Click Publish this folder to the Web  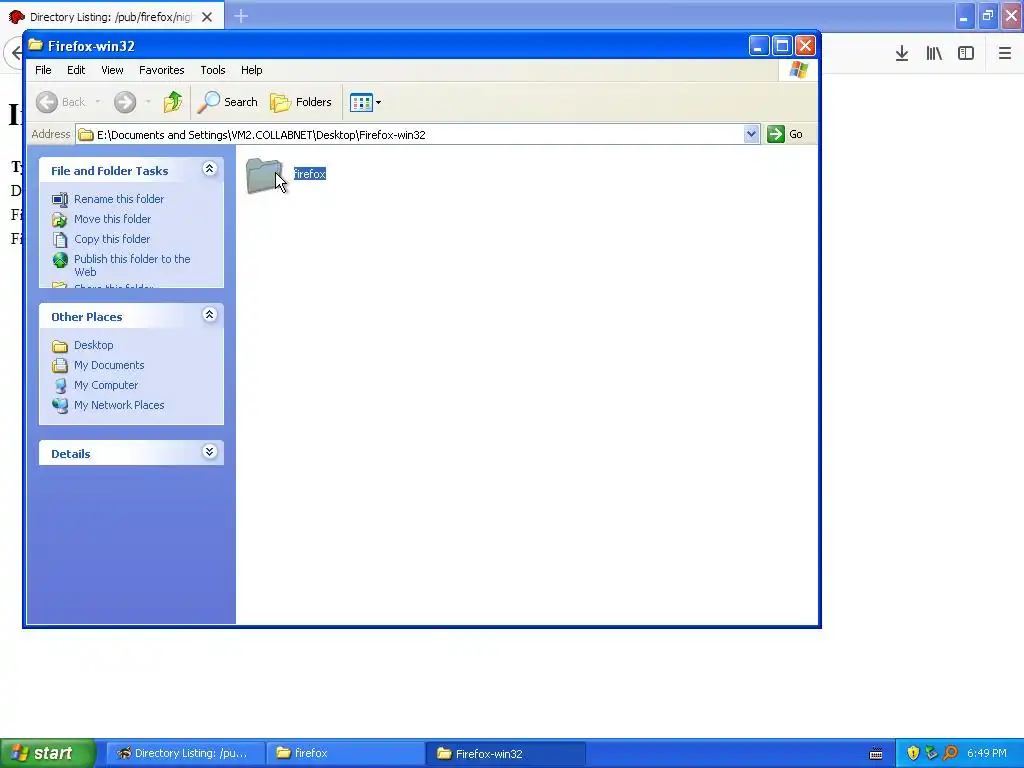[x=132, y=265]
